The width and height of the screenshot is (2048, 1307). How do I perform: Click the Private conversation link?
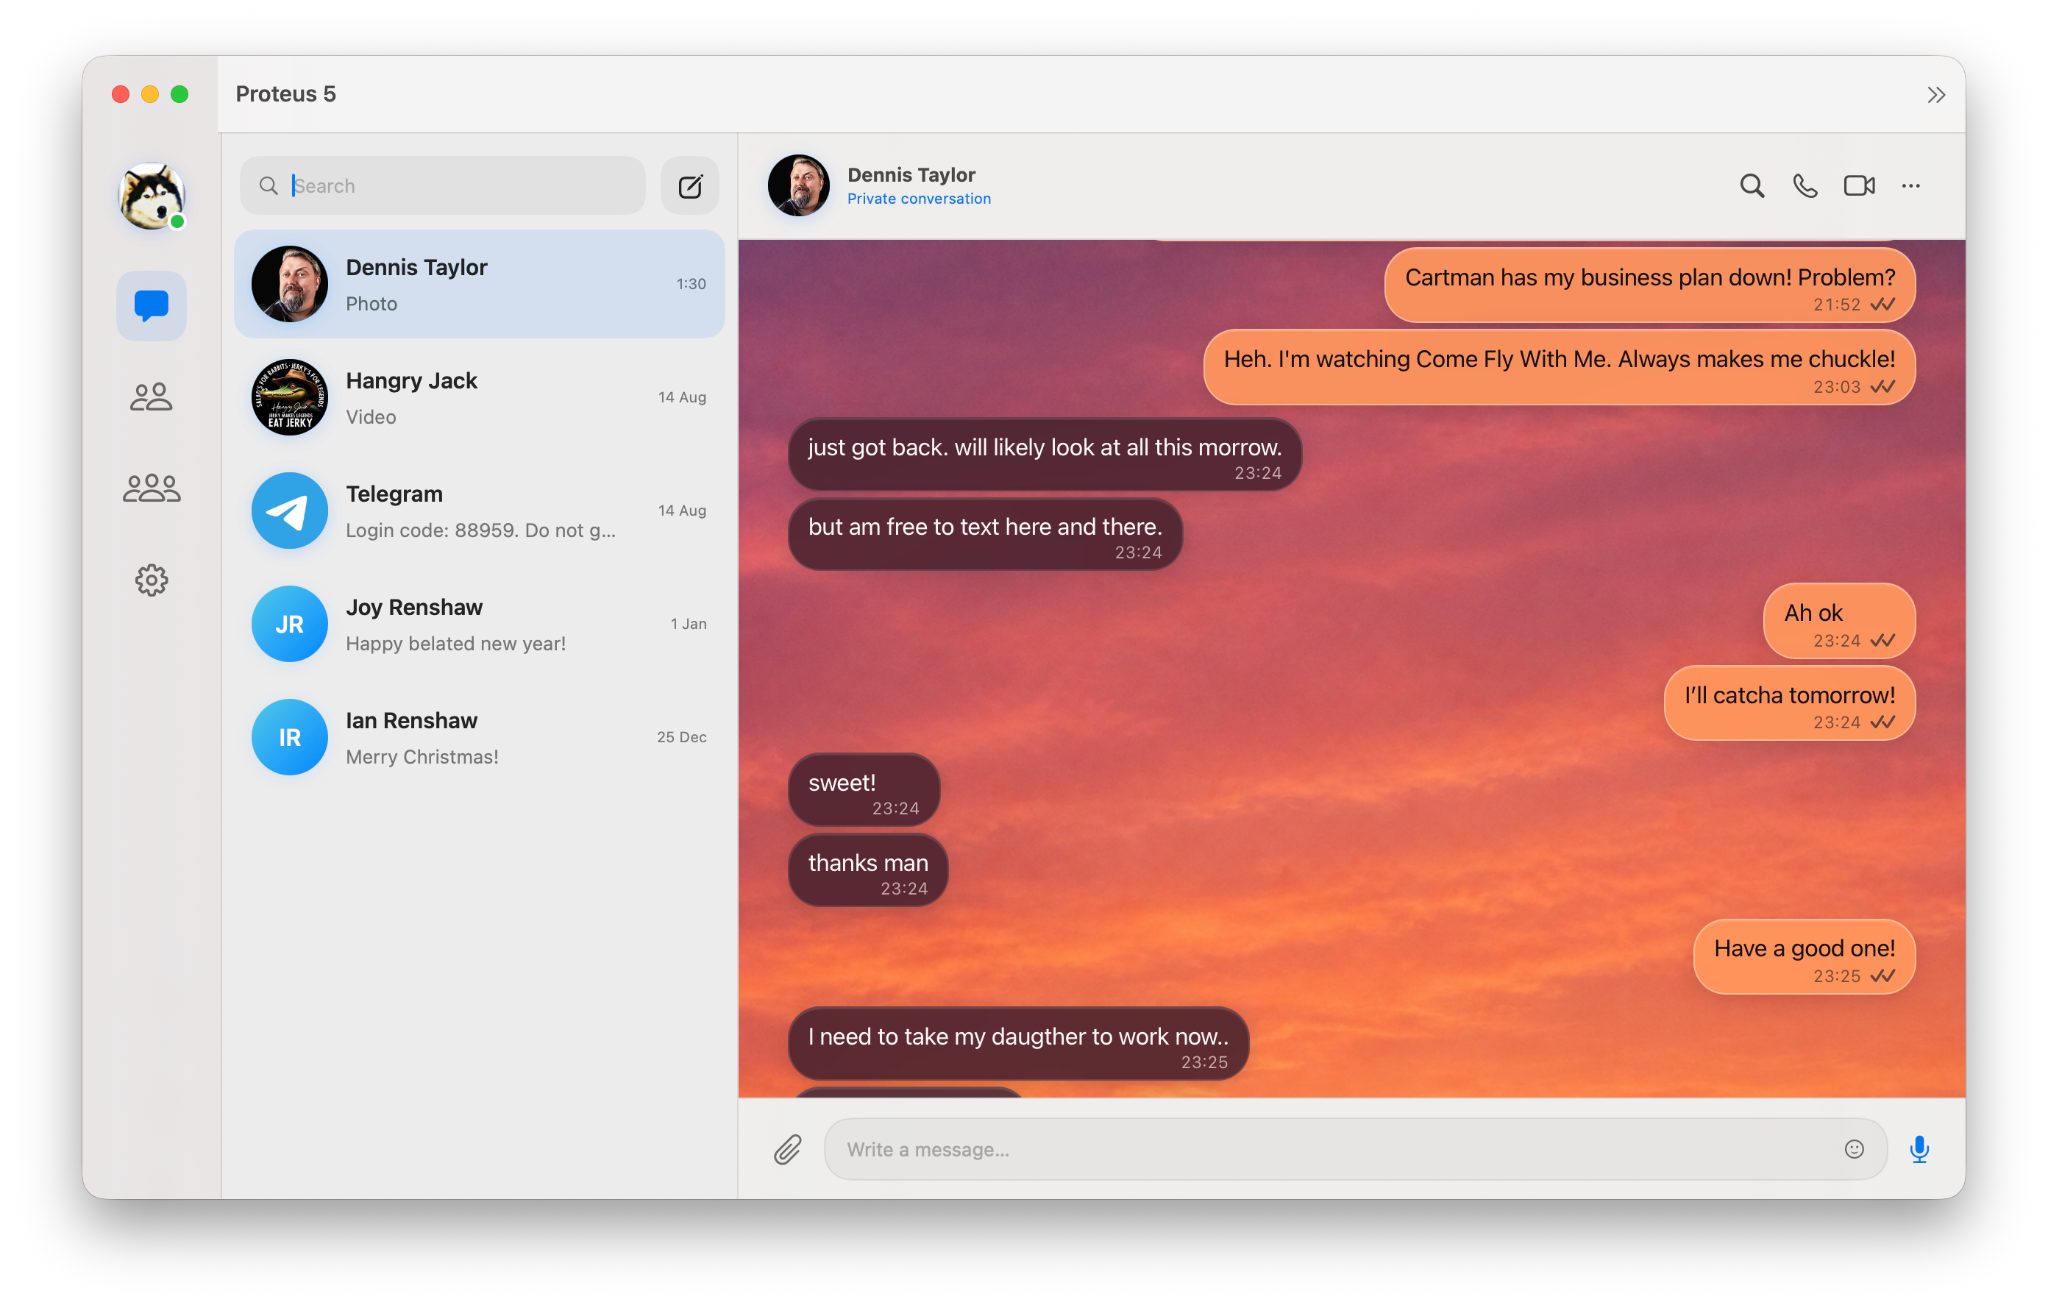coord(919,199)
